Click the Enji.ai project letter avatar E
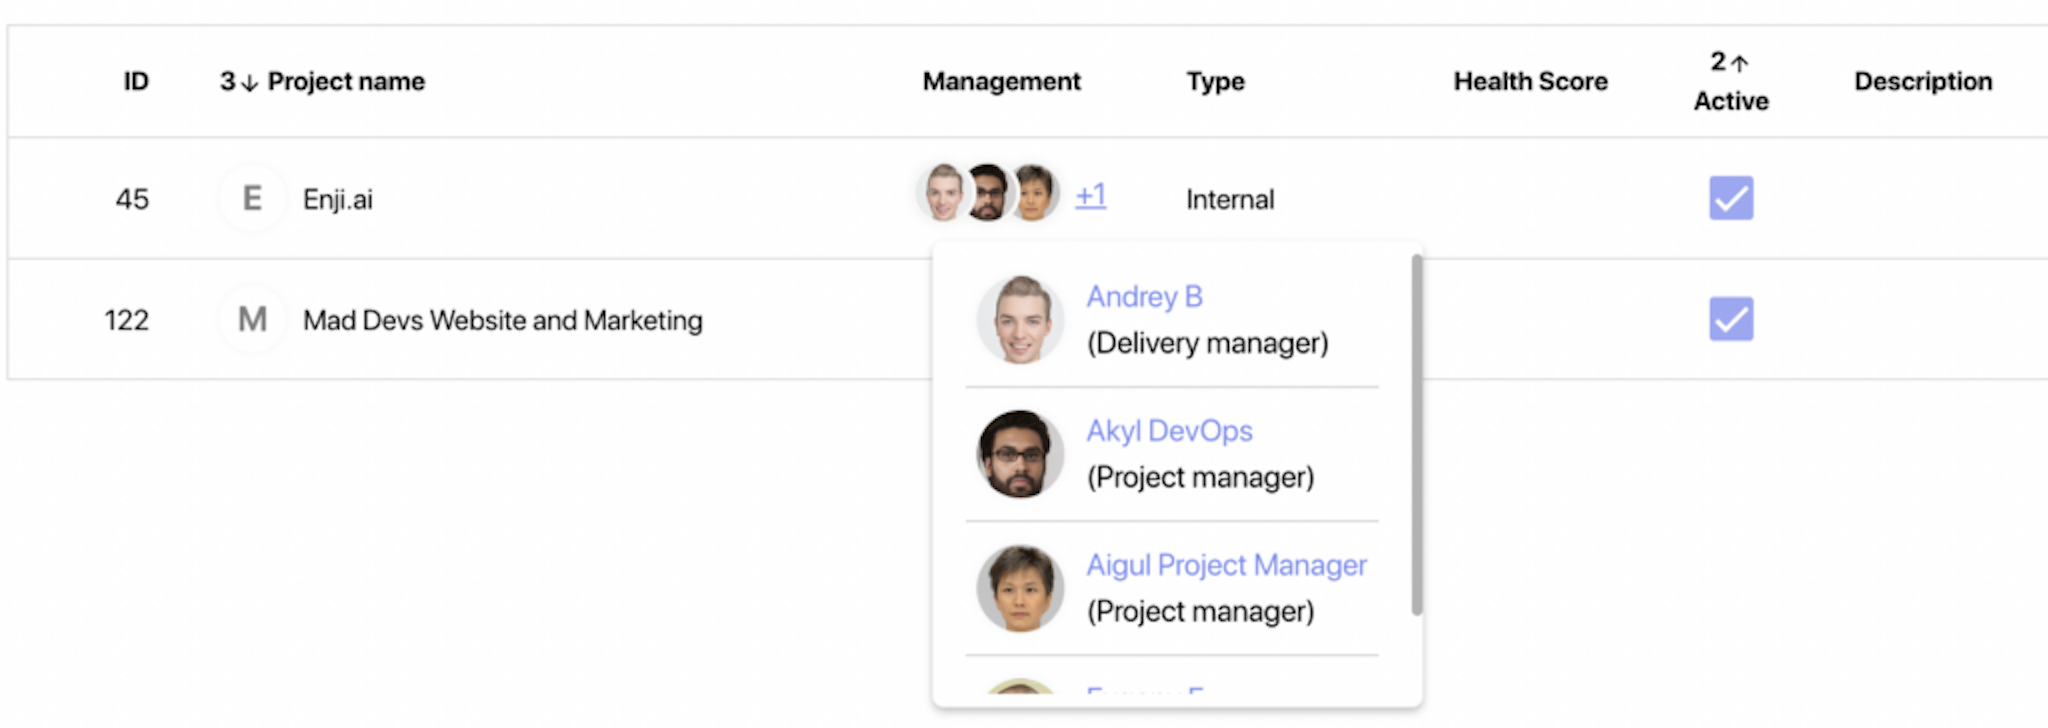The width and height of the screenshot is (2048, 728). pyautogui.click(x=252, y=198)
